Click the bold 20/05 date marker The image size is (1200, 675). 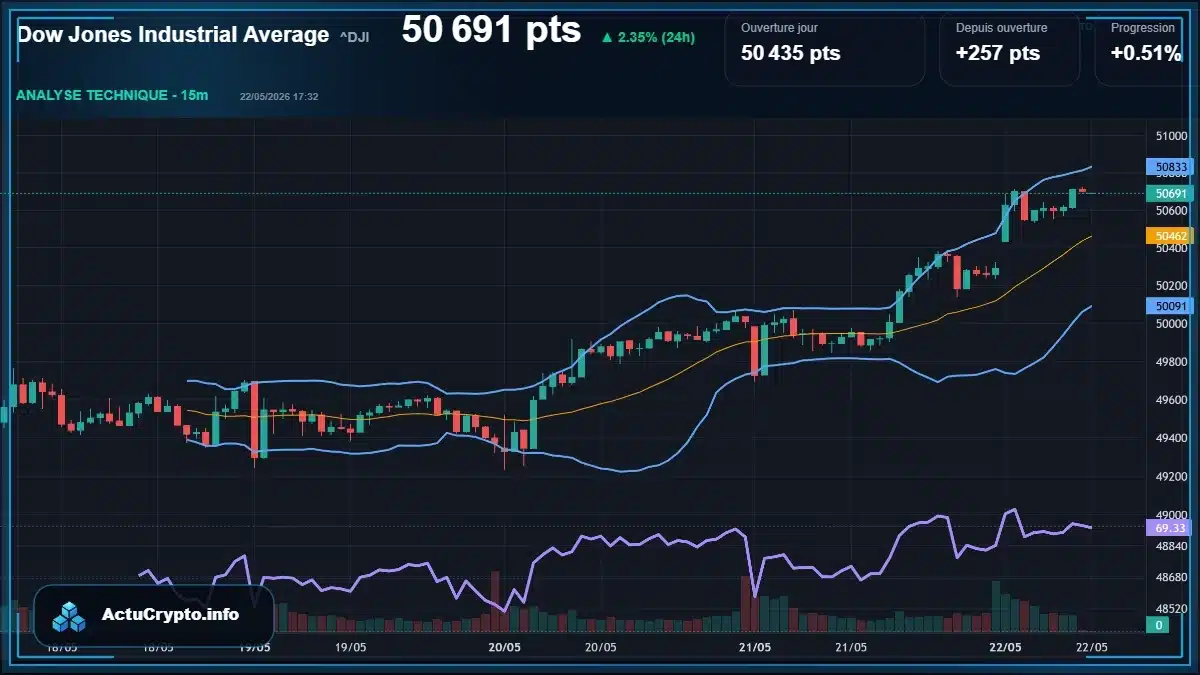(504, 647)
